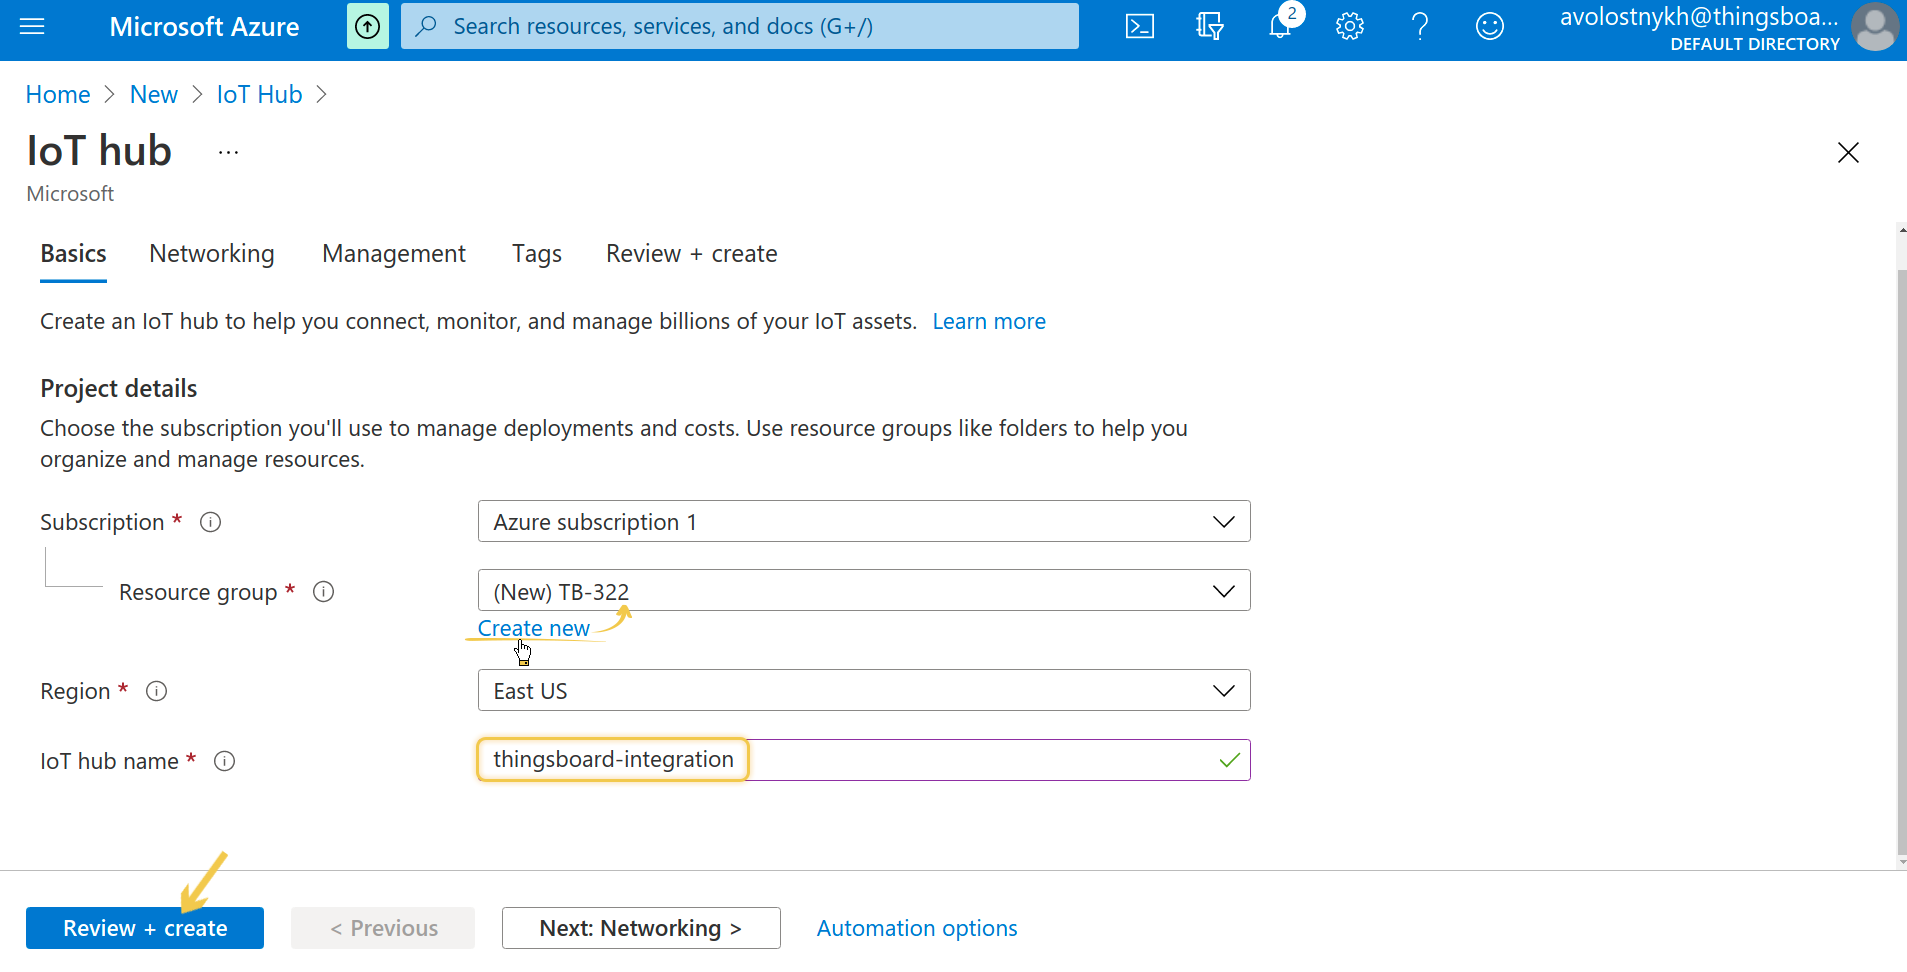The image size is (1907, 972).
Task: Open portal settings via the gear icon
Action: pyautogui.click(x=1350, y=27)
